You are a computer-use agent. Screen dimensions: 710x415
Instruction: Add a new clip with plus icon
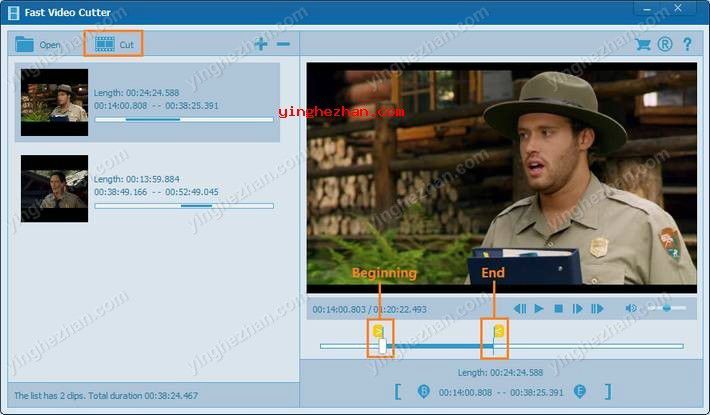[261, 44]
